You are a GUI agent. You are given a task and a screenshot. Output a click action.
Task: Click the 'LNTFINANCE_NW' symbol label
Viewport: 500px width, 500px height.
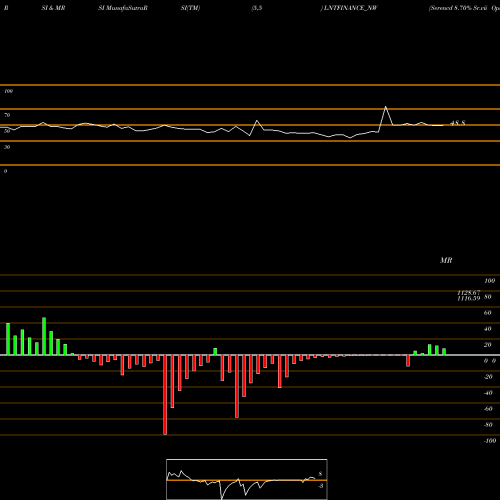(350, 8)
